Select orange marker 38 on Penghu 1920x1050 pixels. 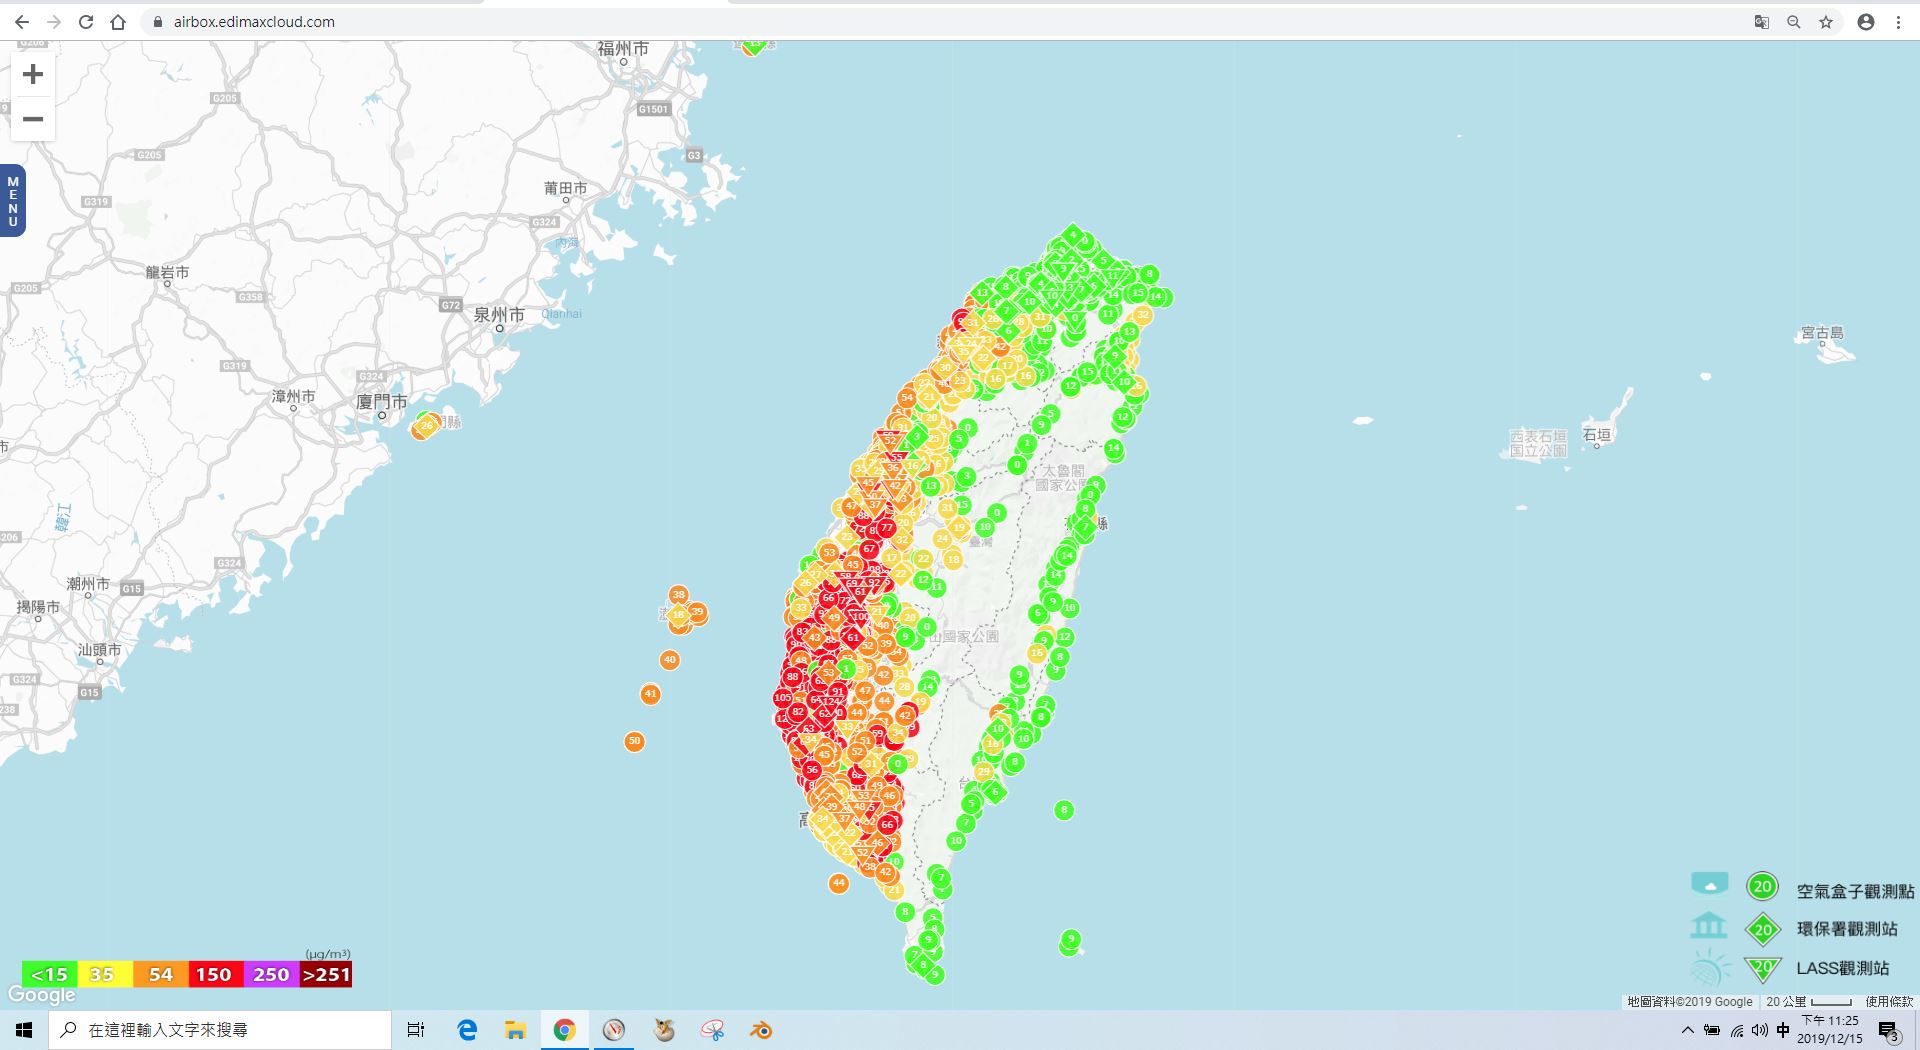click(678, 594)
